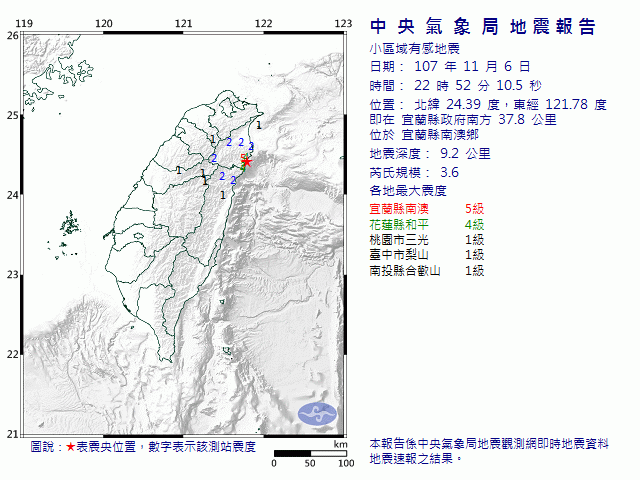640x480 pixels.
Task: Click the southernmost intensity 1 station marker
Action: pos(222,194)
